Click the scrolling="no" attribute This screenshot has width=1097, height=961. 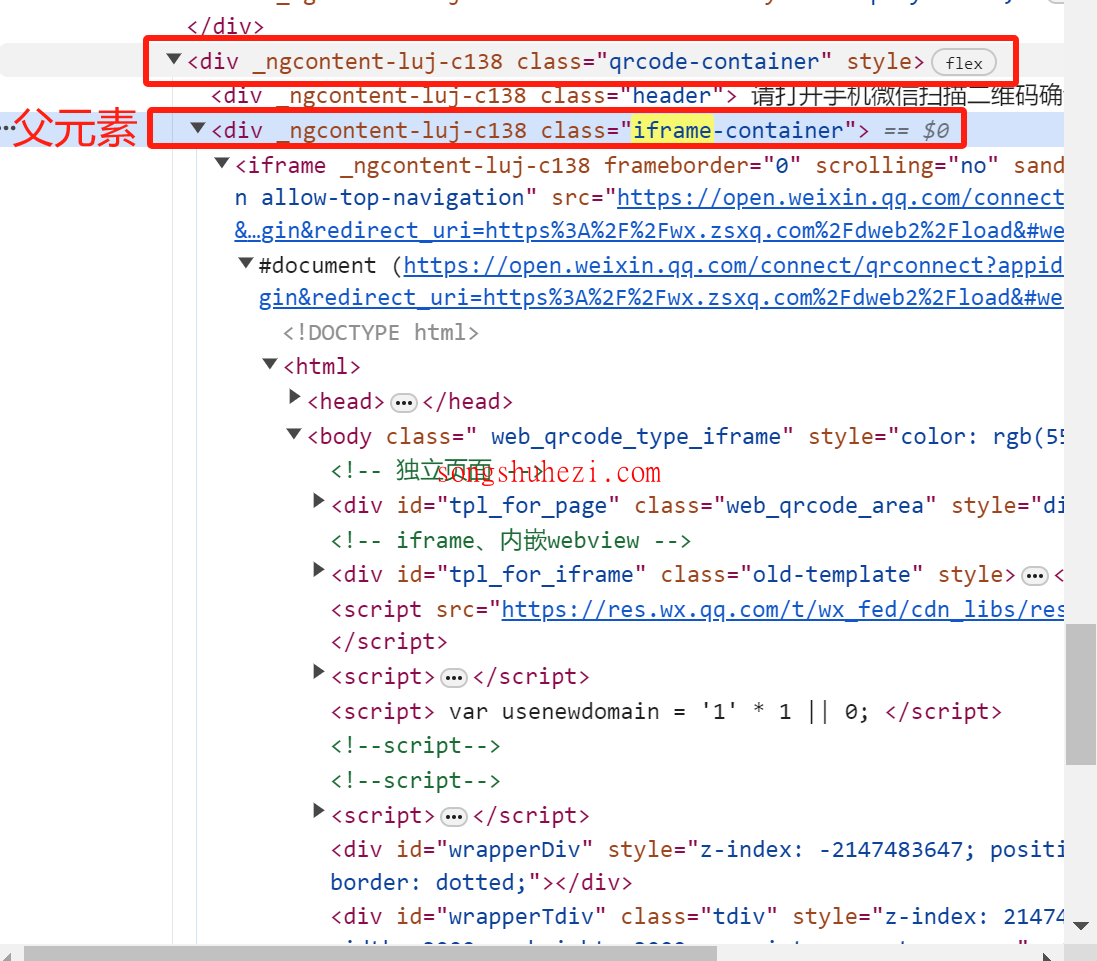pos(907,166)
